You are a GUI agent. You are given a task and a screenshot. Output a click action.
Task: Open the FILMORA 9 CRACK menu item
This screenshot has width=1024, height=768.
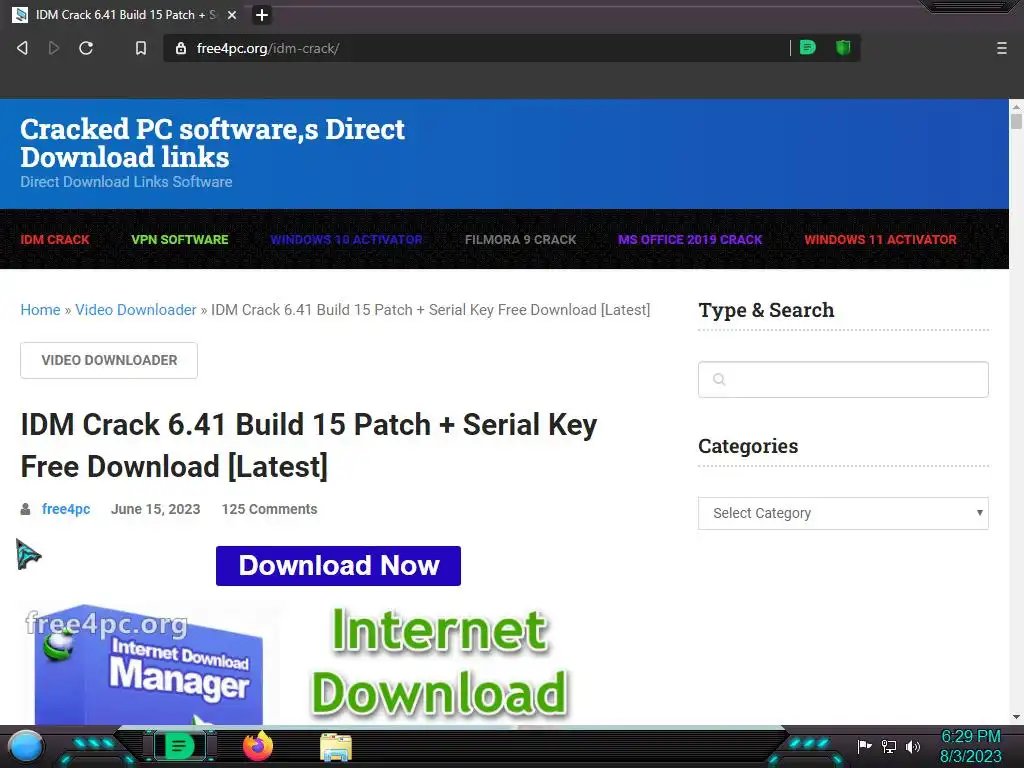(x=520, y=240)
